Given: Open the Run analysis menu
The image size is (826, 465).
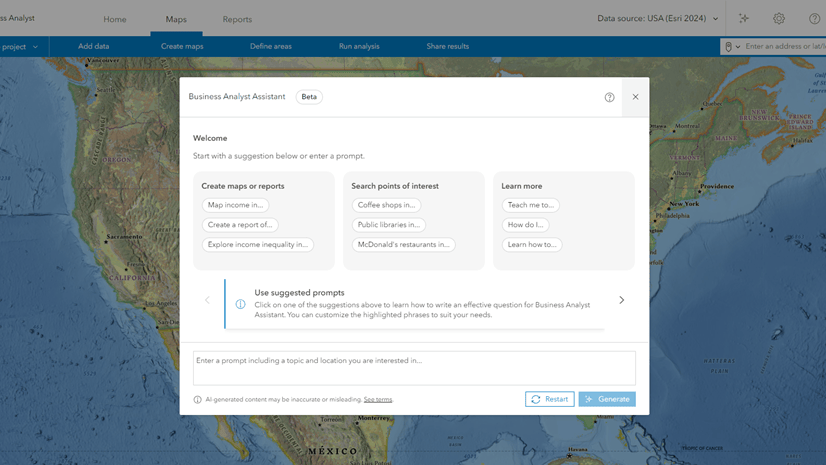Looking at the screenshot, I should point(359,46).
